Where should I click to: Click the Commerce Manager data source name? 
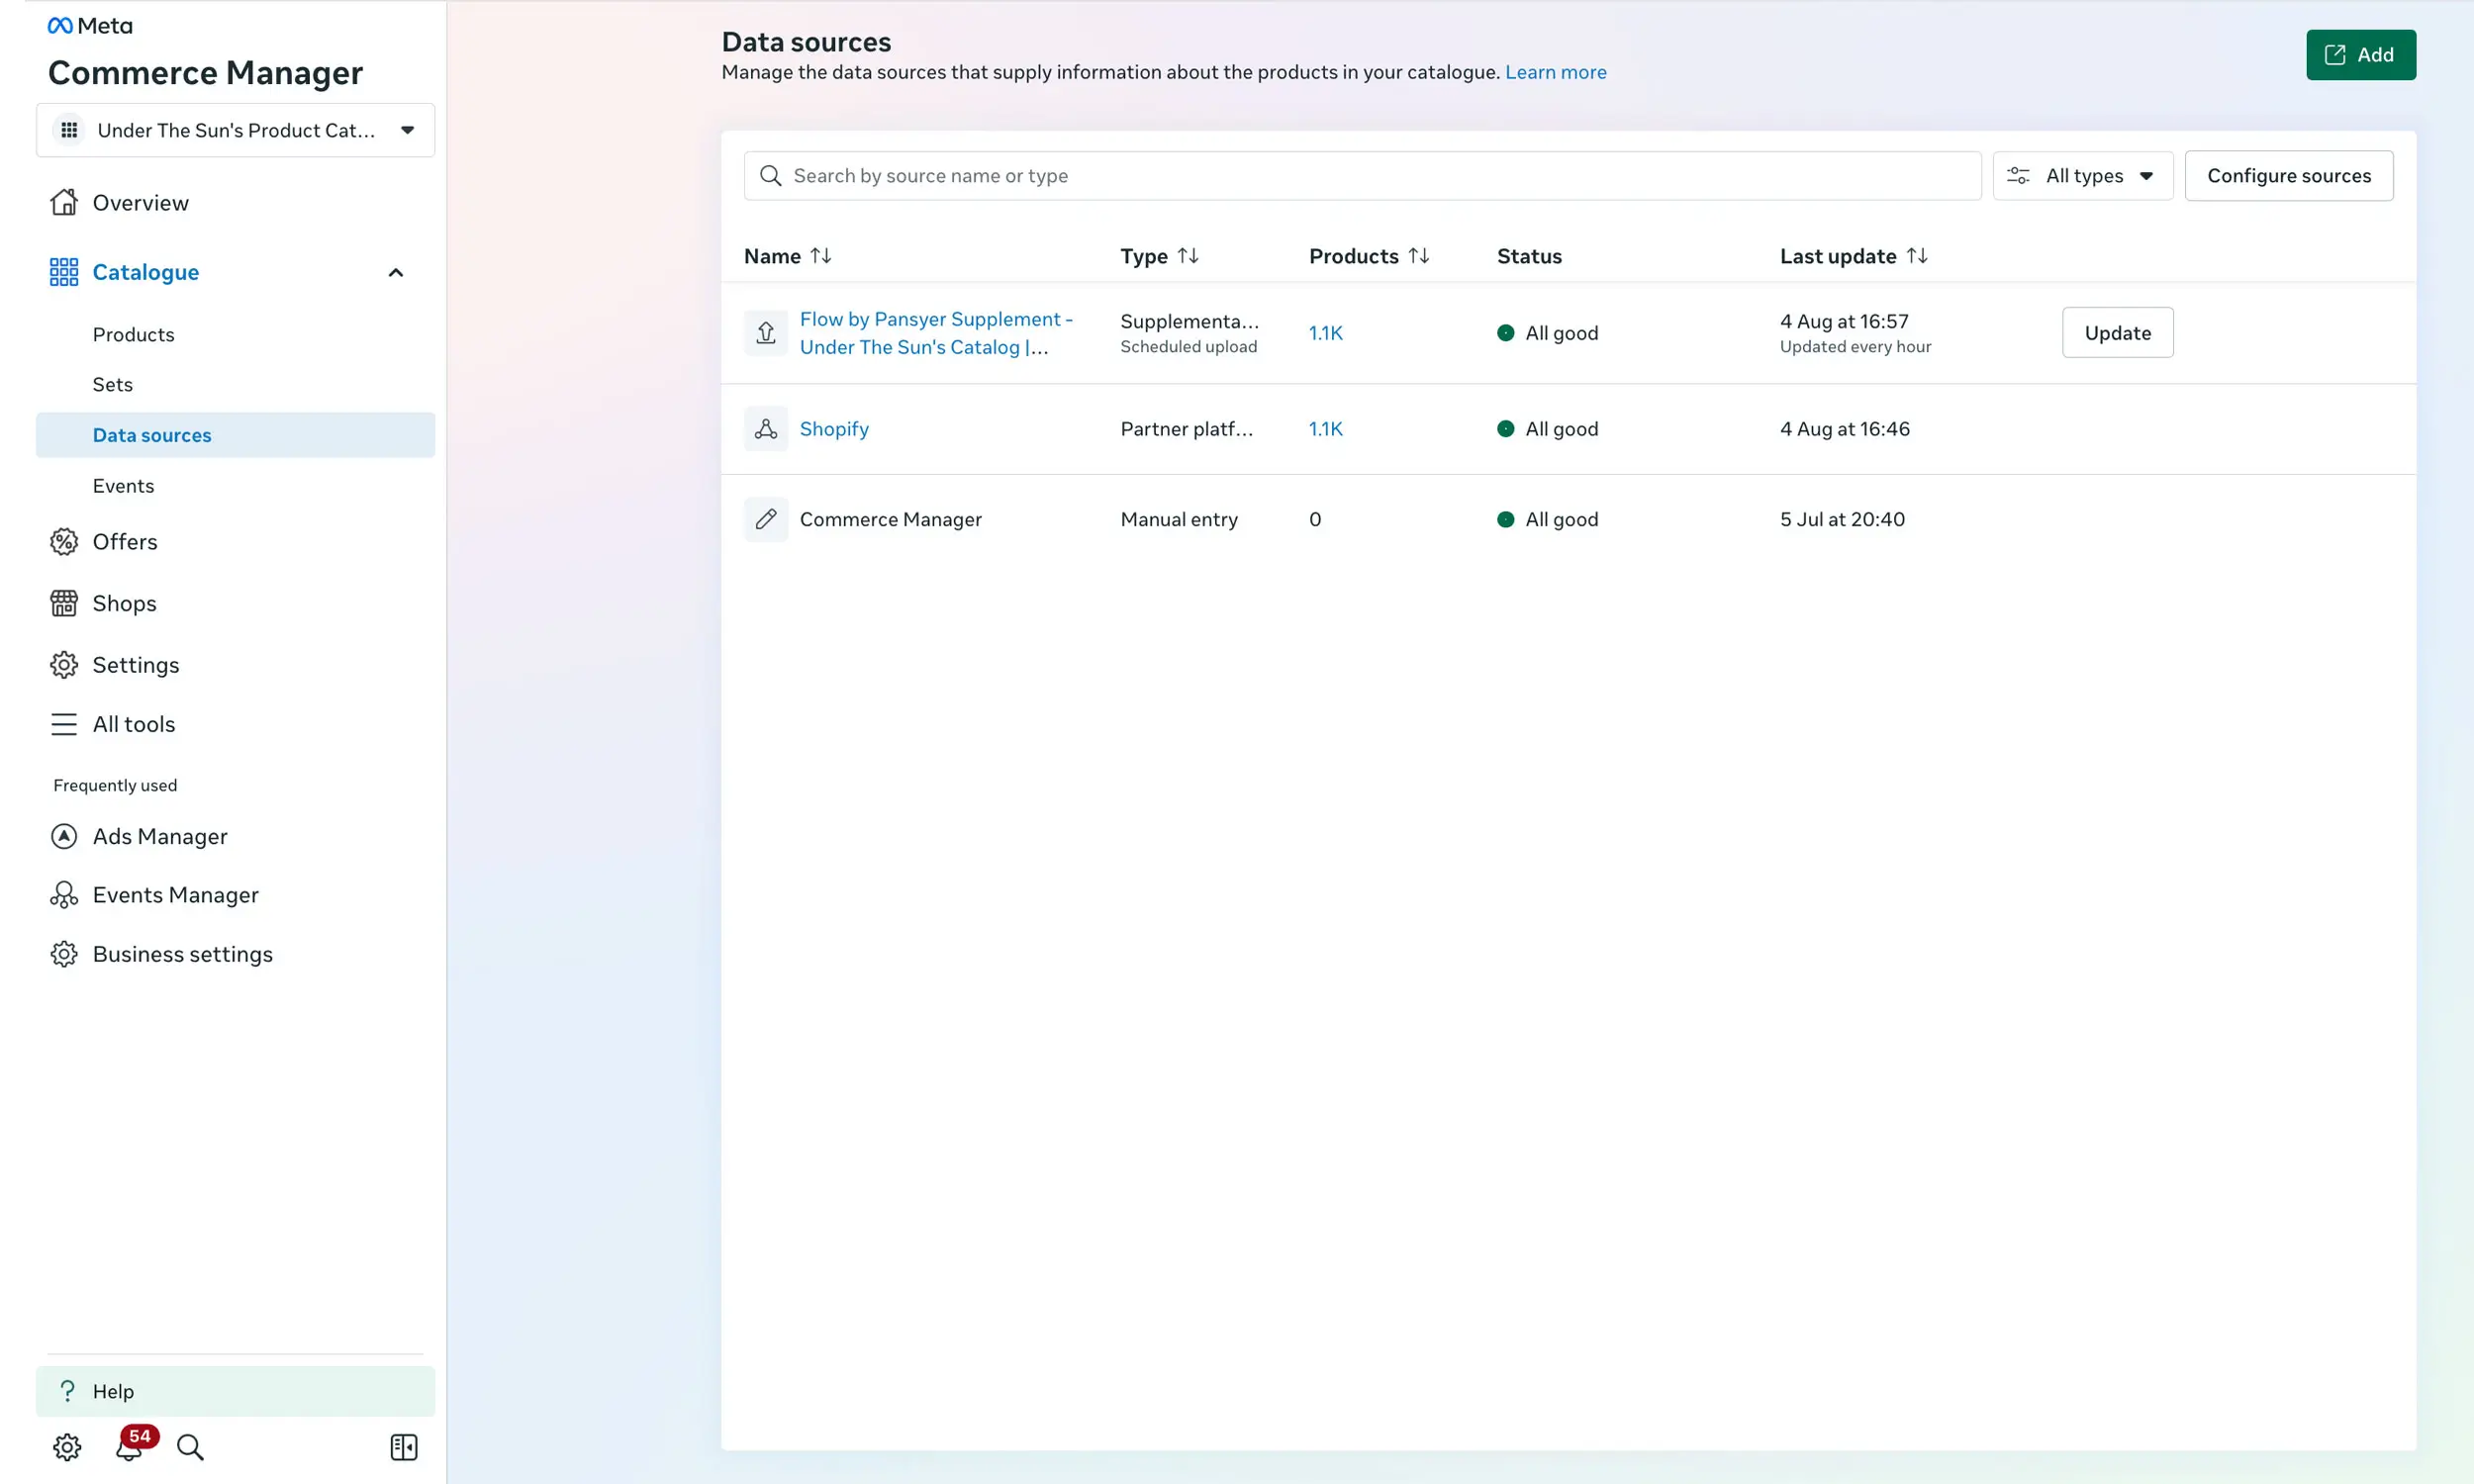pos(891,519)
